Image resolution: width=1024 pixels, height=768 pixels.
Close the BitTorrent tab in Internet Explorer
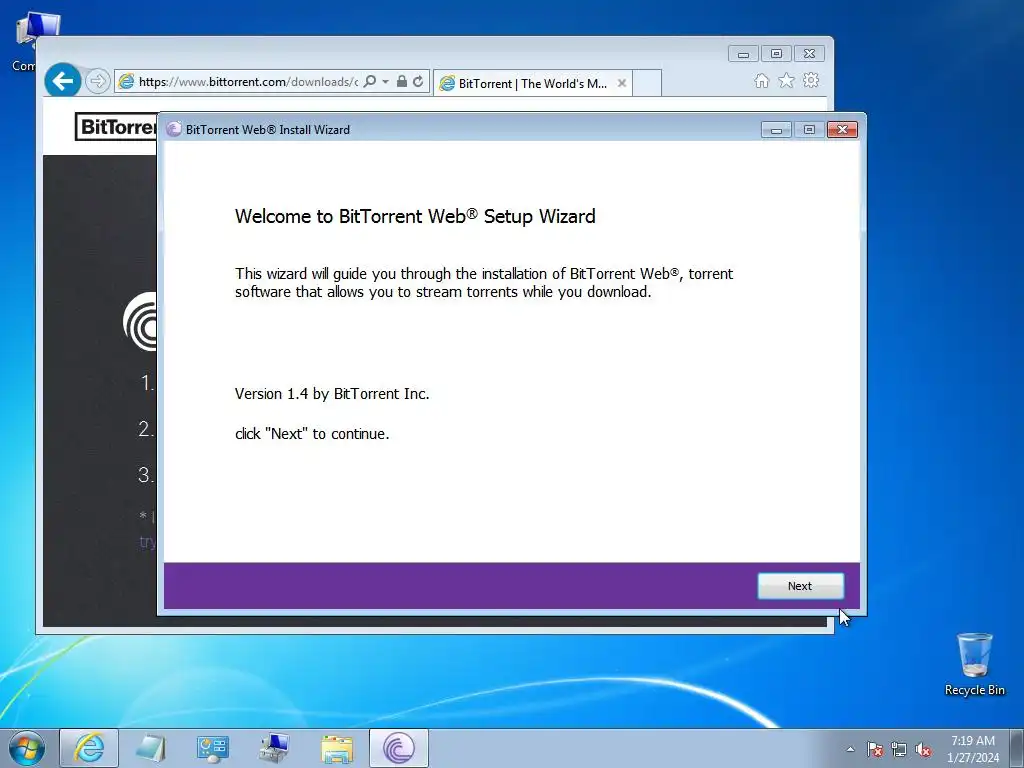[622, 83]
